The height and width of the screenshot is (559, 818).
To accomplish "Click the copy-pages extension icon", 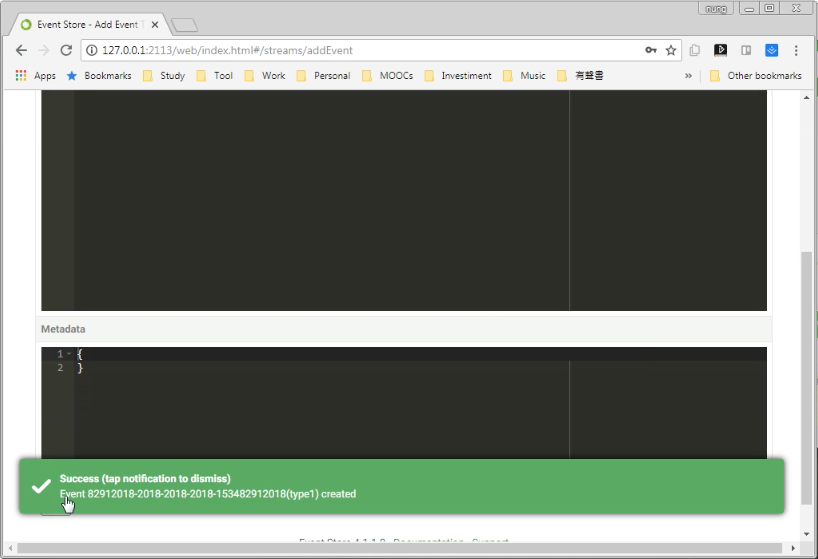I will (694, 50).
